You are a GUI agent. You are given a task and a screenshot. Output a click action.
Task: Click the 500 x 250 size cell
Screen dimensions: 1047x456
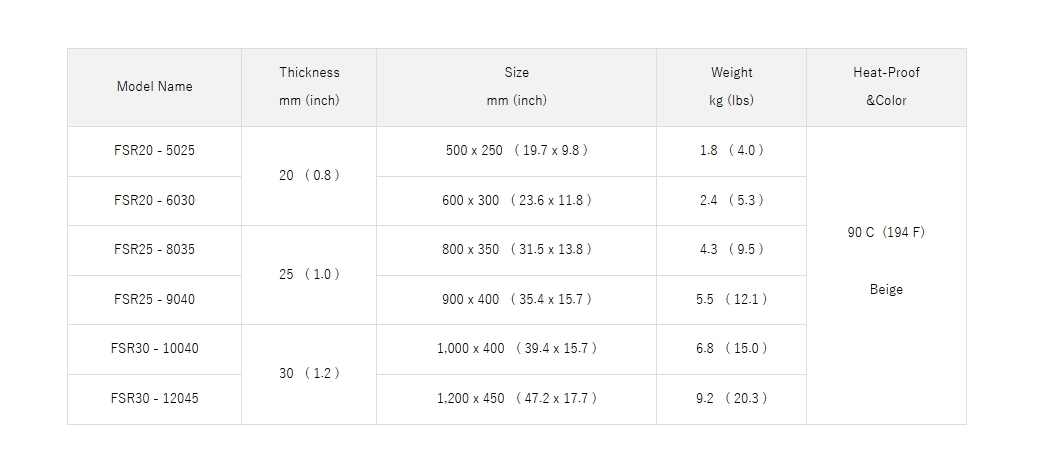tap(516, 151)
